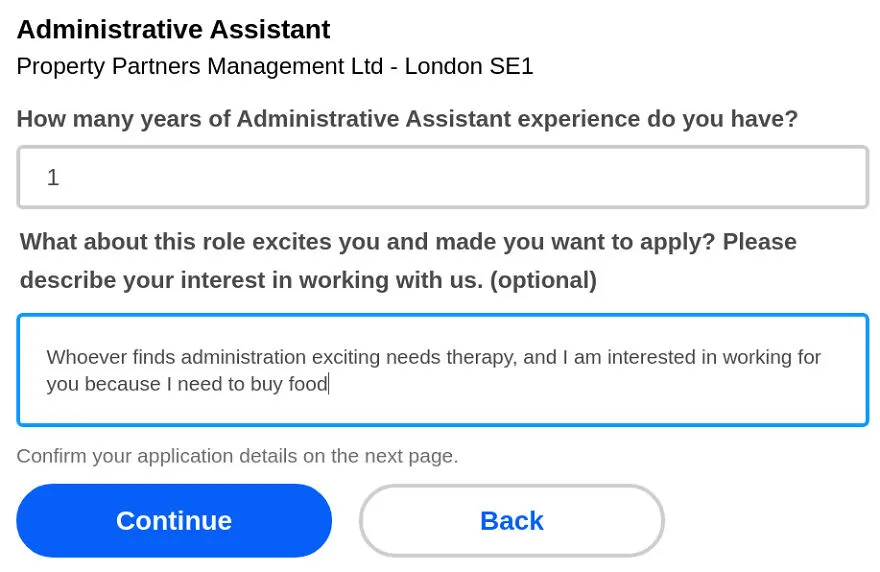Click the word 'administration' in the text area
This screenshot has width=880, height=572.
pos(243,357)
